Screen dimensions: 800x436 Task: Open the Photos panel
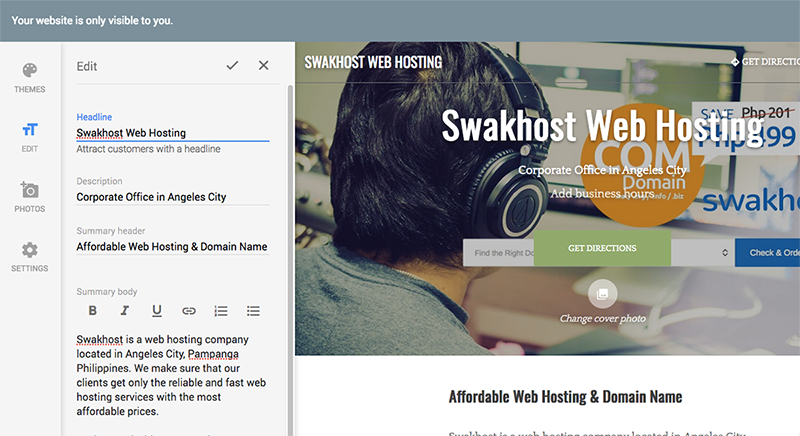(x=30, y=196)
